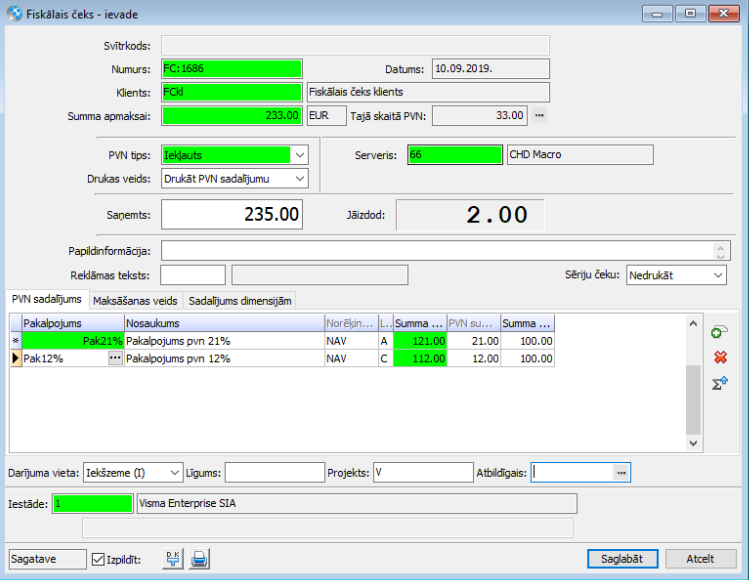Click the add row icon beside table
The width and height of the screenshot is (749, 580).
[x=719, y=332]
